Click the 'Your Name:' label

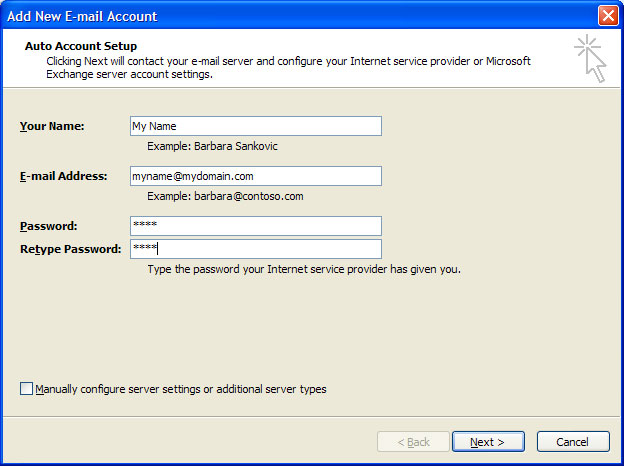(x=52, y=126)
